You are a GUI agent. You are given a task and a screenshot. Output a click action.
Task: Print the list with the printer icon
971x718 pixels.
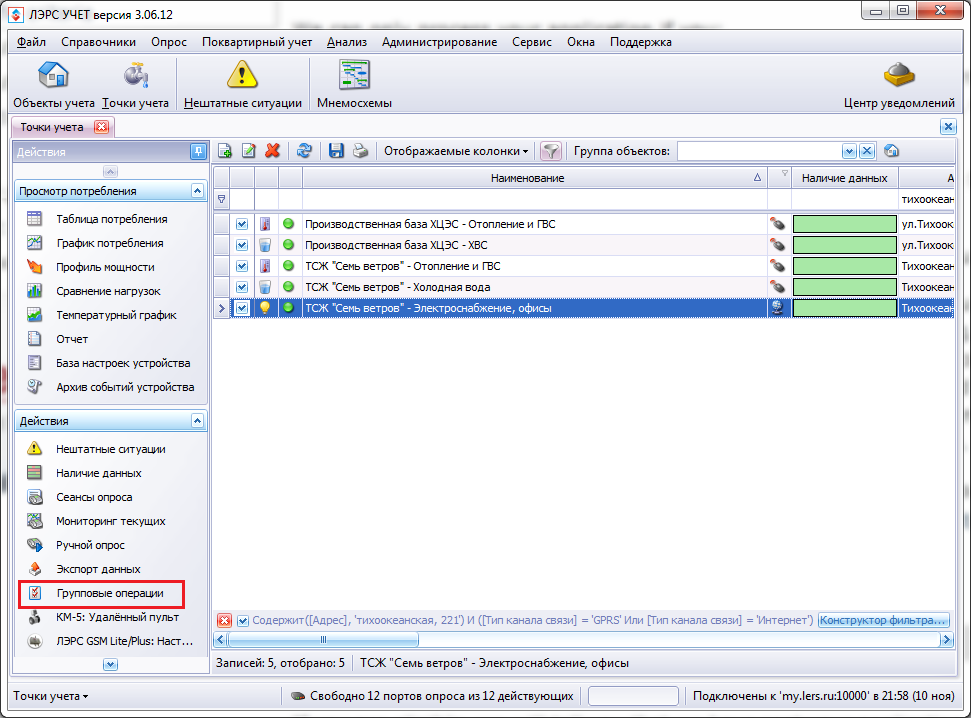point(360,151)
